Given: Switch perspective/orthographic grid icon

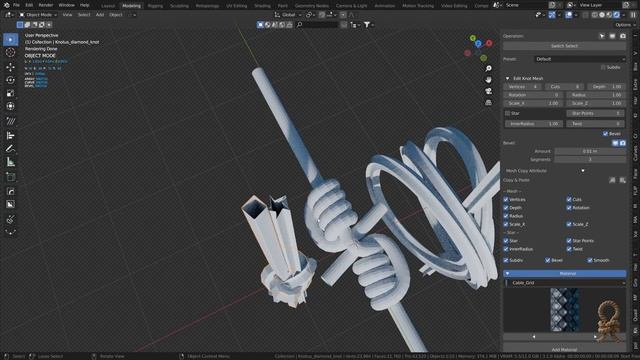Looking at the screenshot, I should click(488, 103).
